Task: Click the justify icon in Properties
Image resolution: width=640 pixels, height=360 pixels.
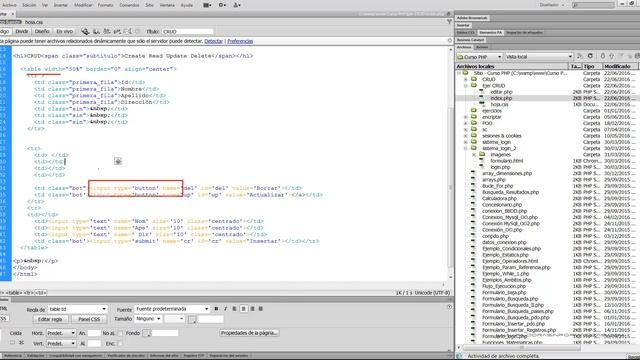Action: [261, 309]
